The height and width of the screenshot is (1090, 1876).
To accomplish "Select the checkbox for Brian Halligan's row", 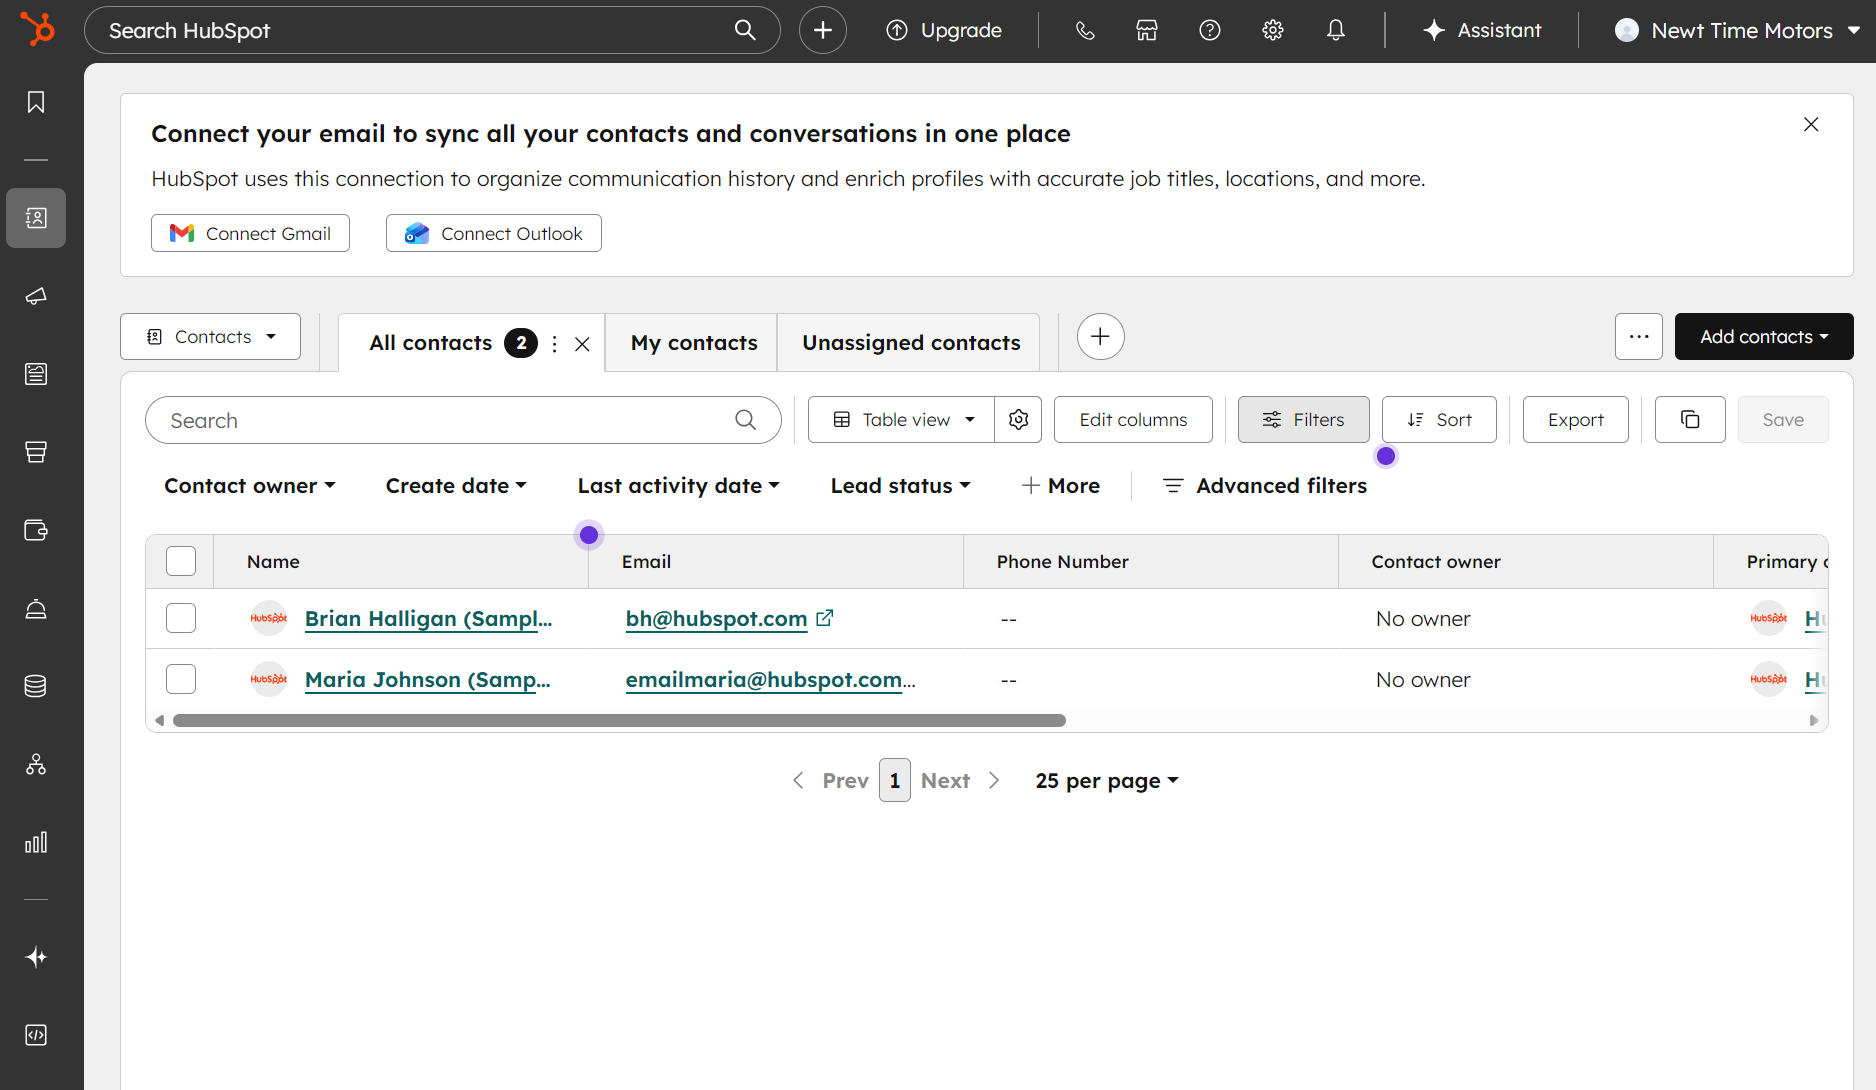I will pos(181,618).
